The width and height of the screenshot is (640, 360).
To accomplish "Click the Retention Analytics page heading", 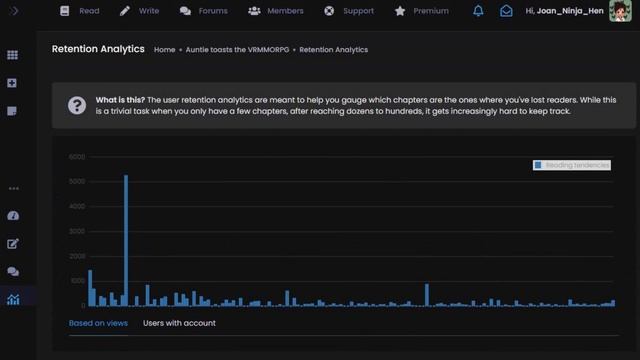I will 98,49.
